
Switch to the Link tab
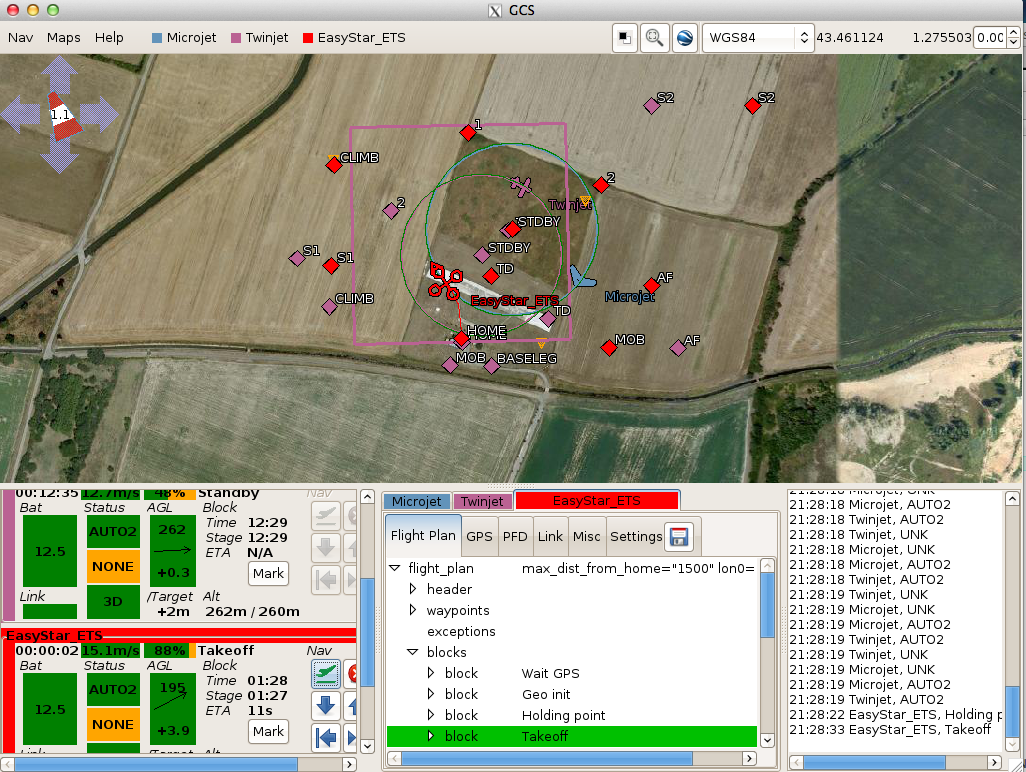pyautogui.click(x=550, y=536)
